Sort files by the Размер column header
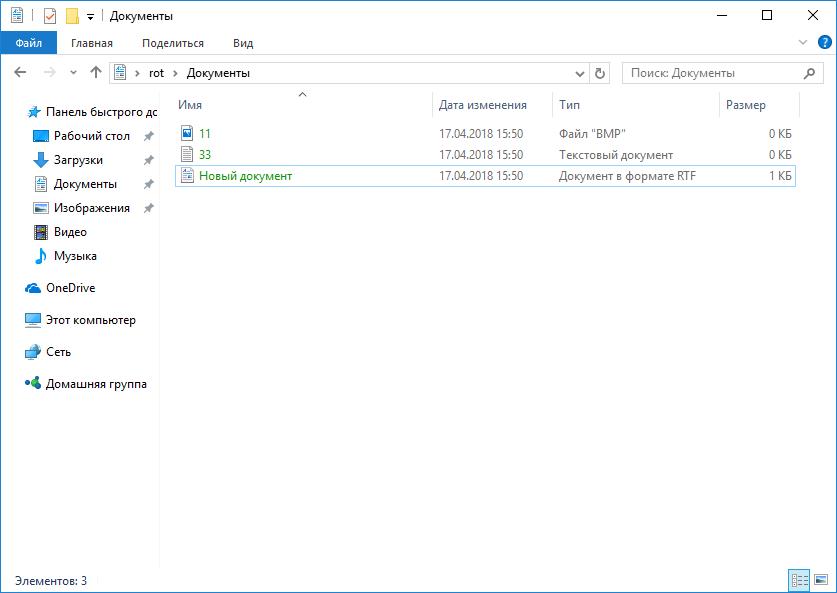 click(759, 105)
